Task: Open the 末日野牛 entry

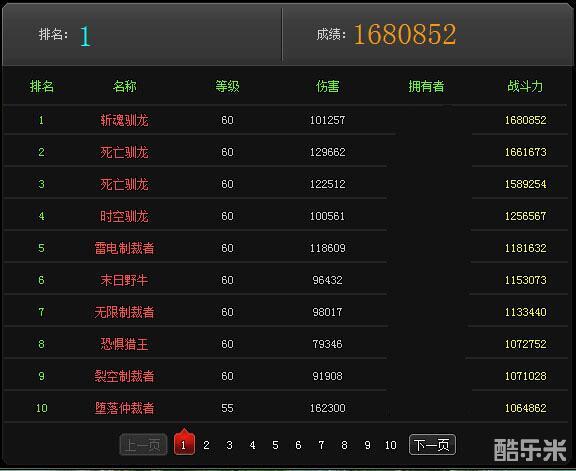Action: [125, 280]
